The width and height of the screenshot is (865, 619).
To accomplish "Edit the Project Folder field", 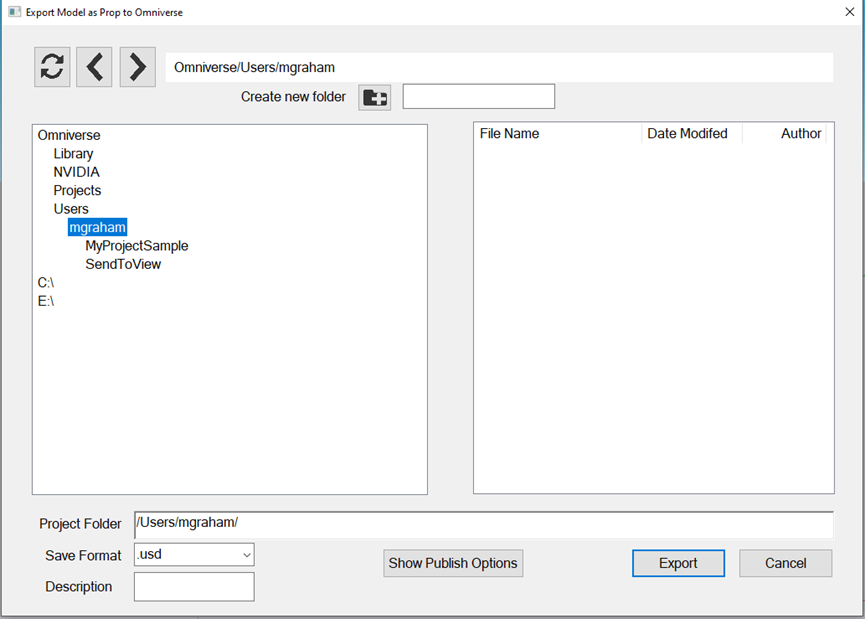I will point(484,524).
